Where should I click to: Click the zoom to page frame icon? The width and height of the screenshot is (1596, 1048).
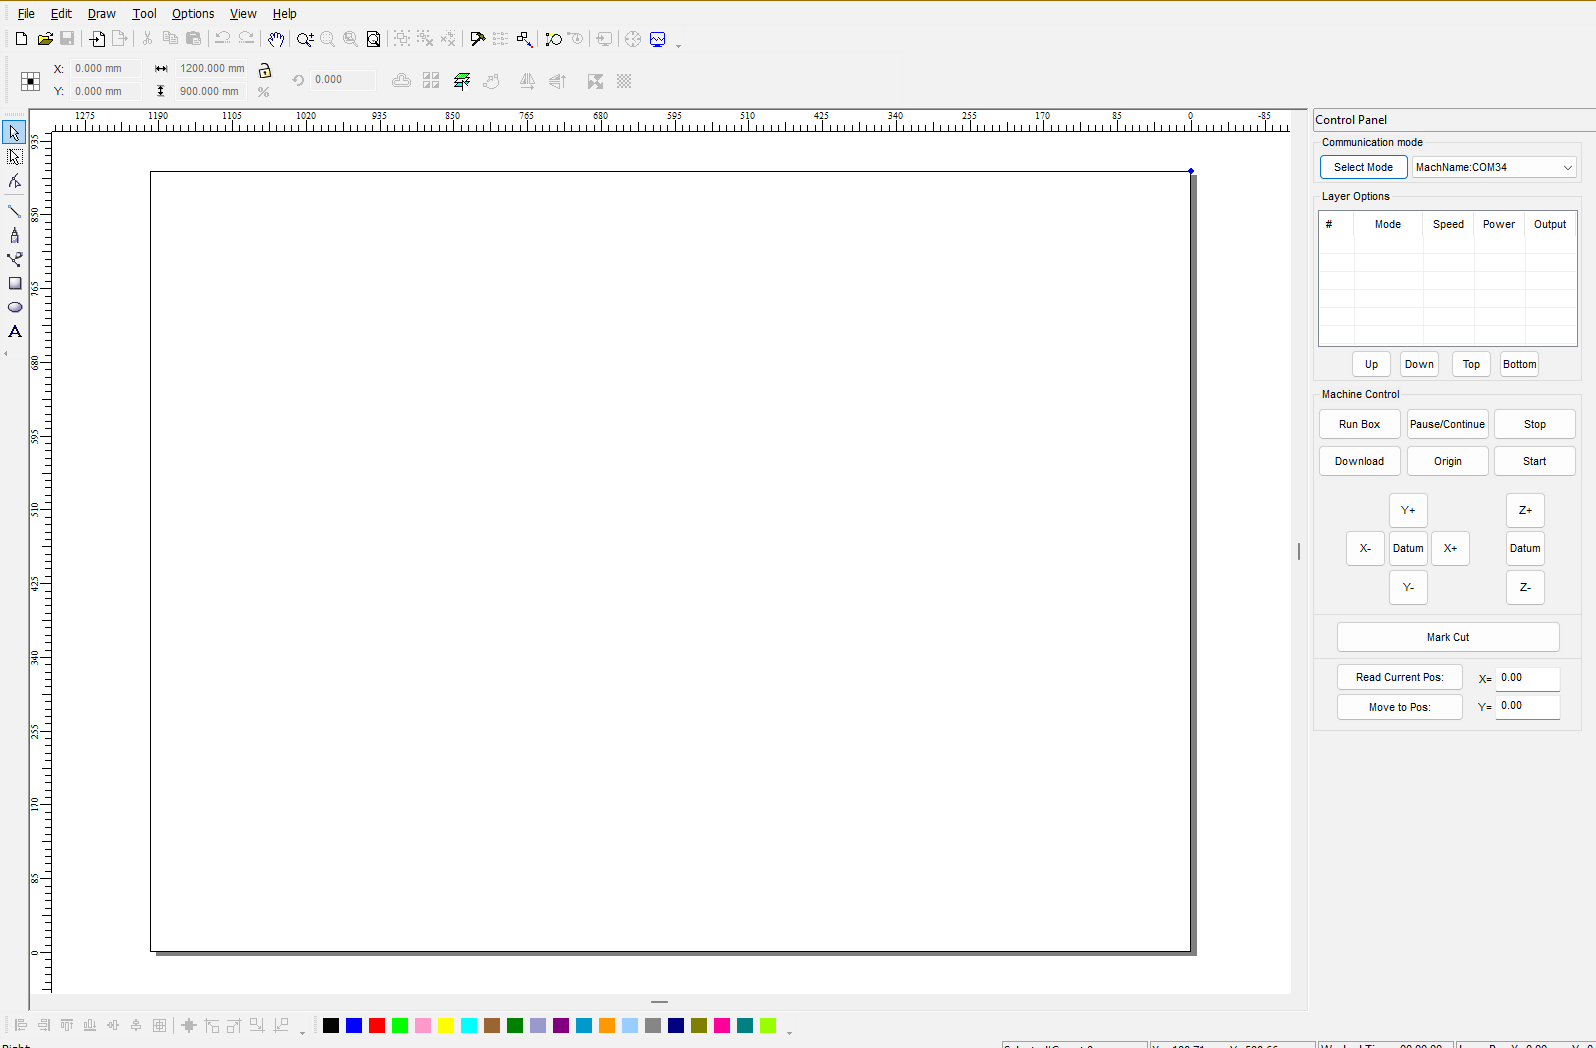tap(373, 39)
